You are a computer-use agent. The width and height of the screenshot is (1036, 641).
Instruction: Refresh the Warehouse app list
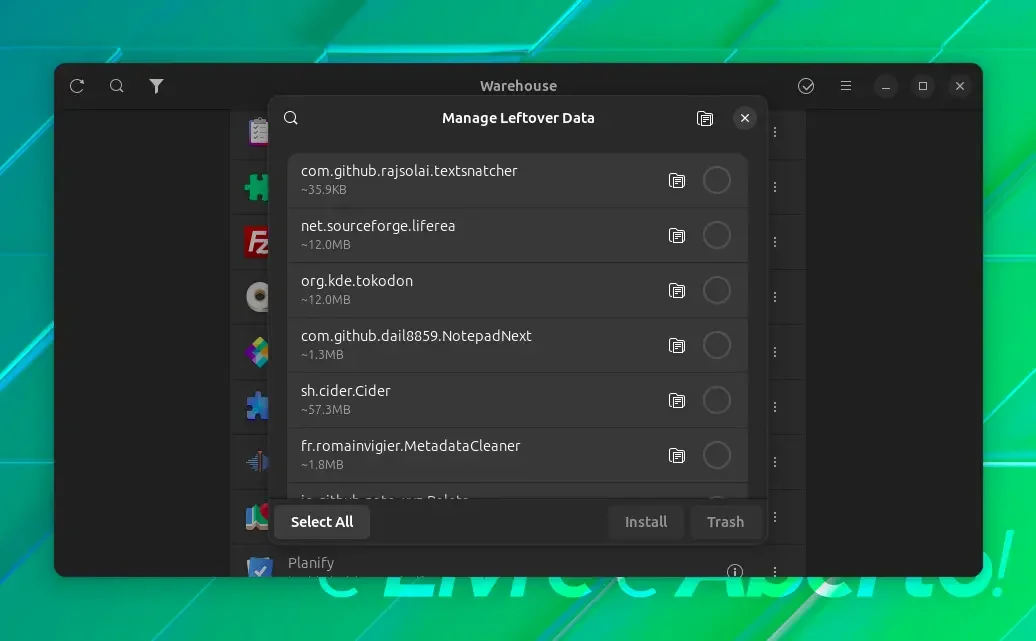pyautogui.click(x=77, y=86)
